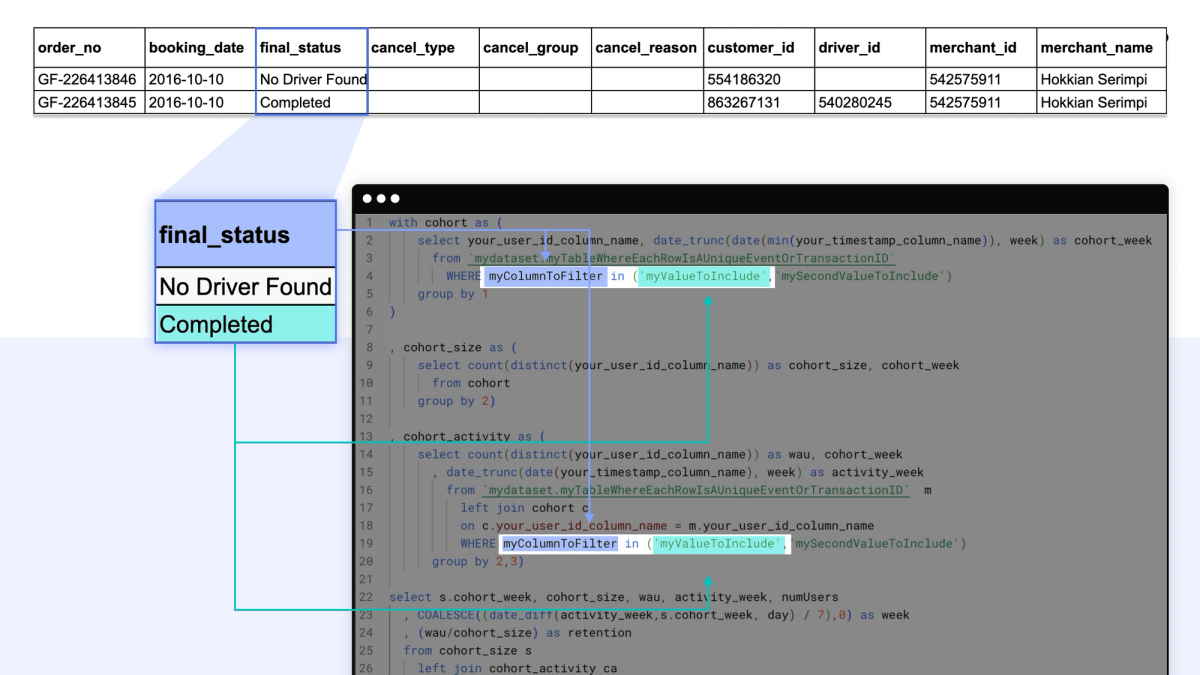The height and width of the screenshot is (675, 1200).
Task: Click highlighted myColumnToFilter on code line 4
Action: [546, 276]
